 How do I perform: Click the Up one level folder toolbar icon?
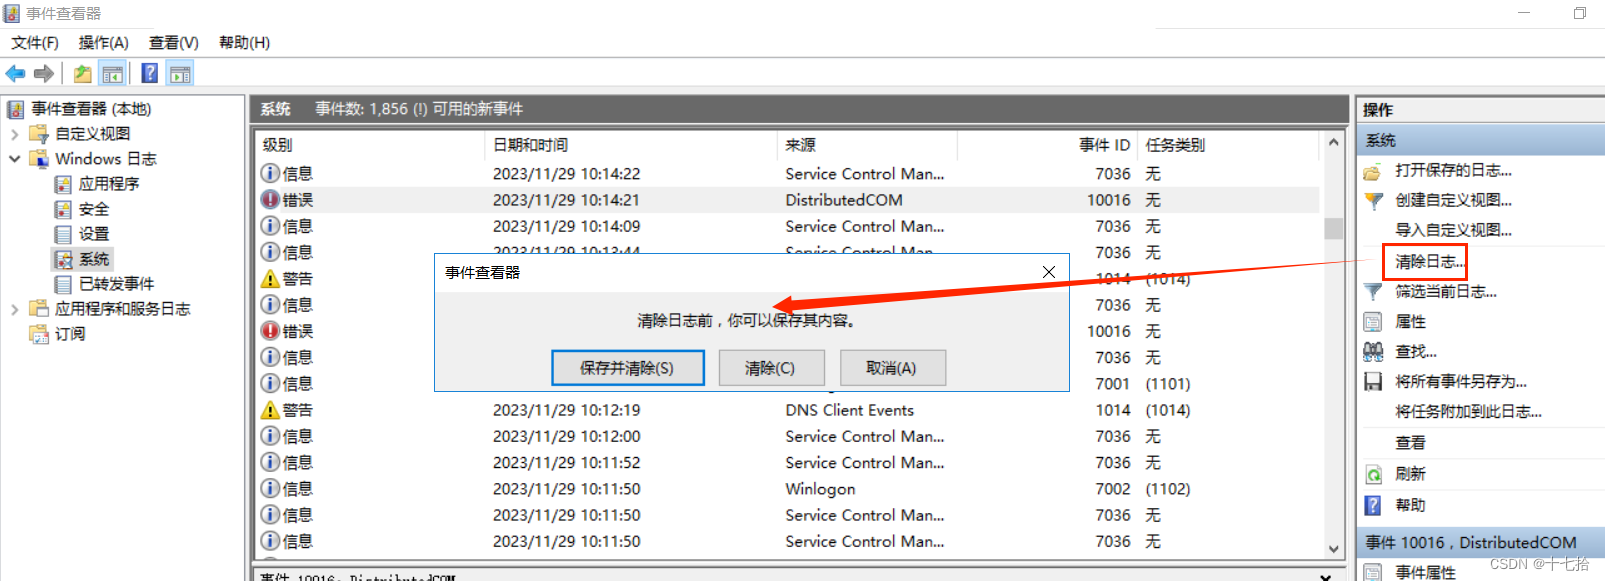(x=82, y=73)
